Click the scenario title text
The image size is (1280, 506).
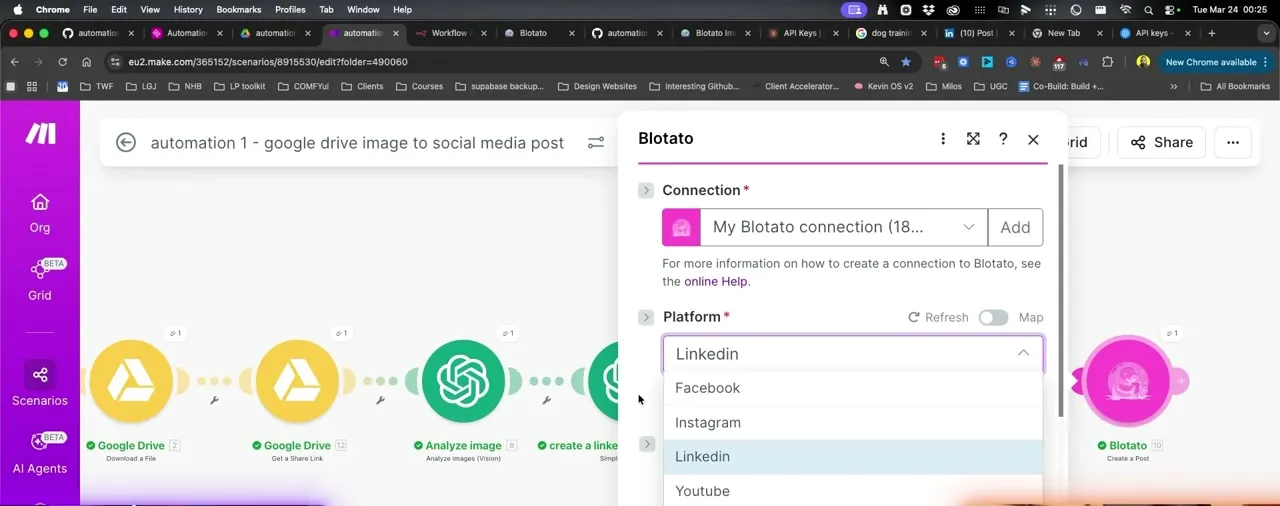click(357, 143)
